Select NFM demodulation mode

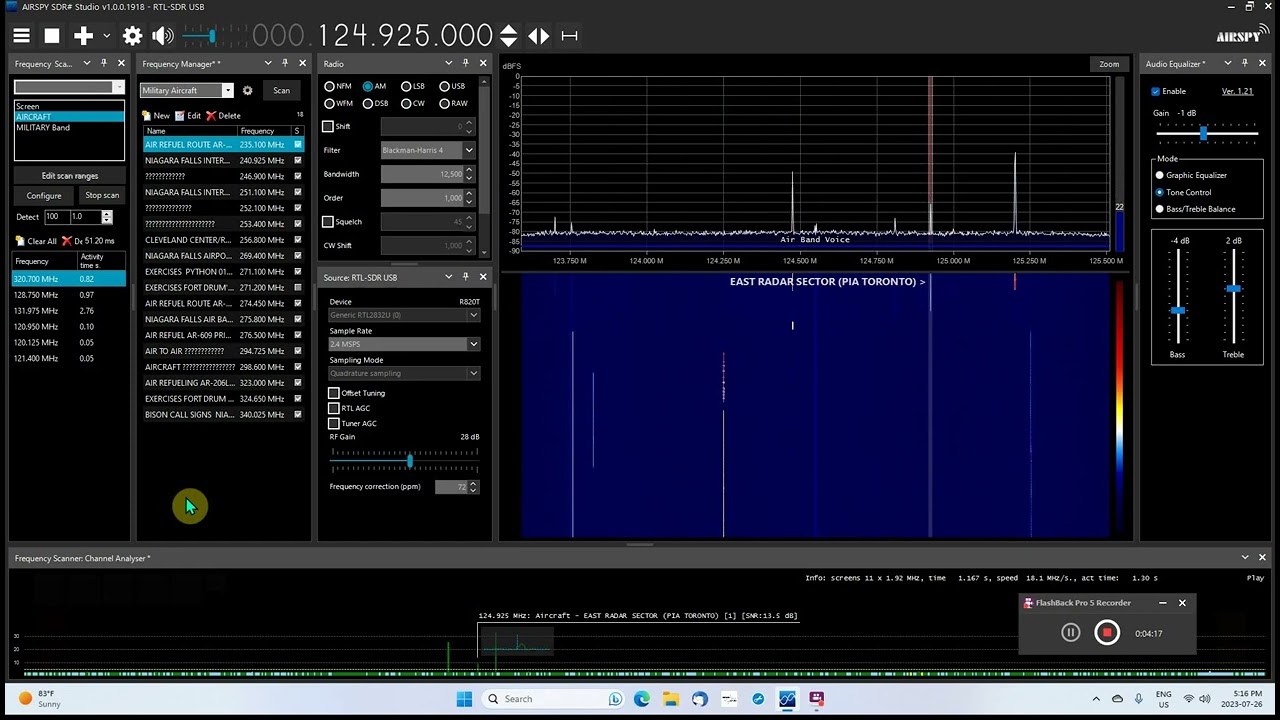[339, 86]
